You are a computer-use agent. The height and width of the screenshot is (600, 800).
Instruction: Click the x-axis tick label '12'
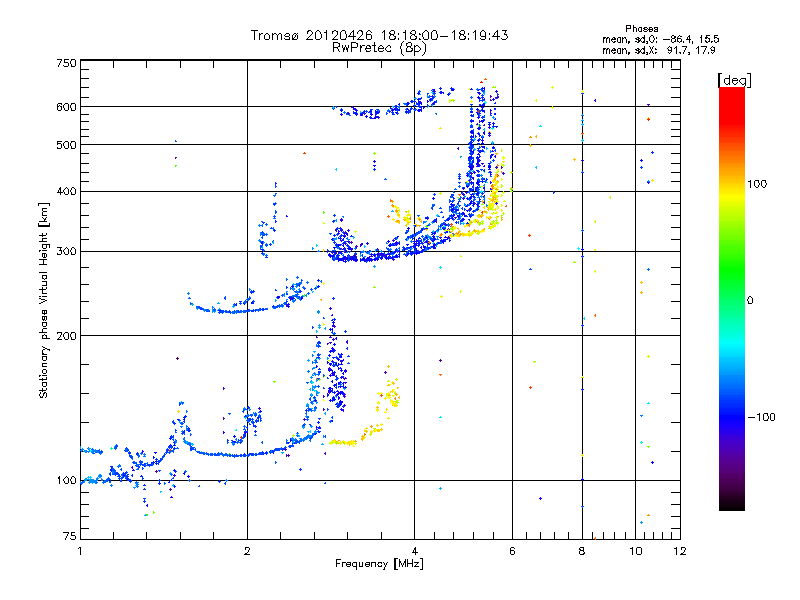coord(680,551)
